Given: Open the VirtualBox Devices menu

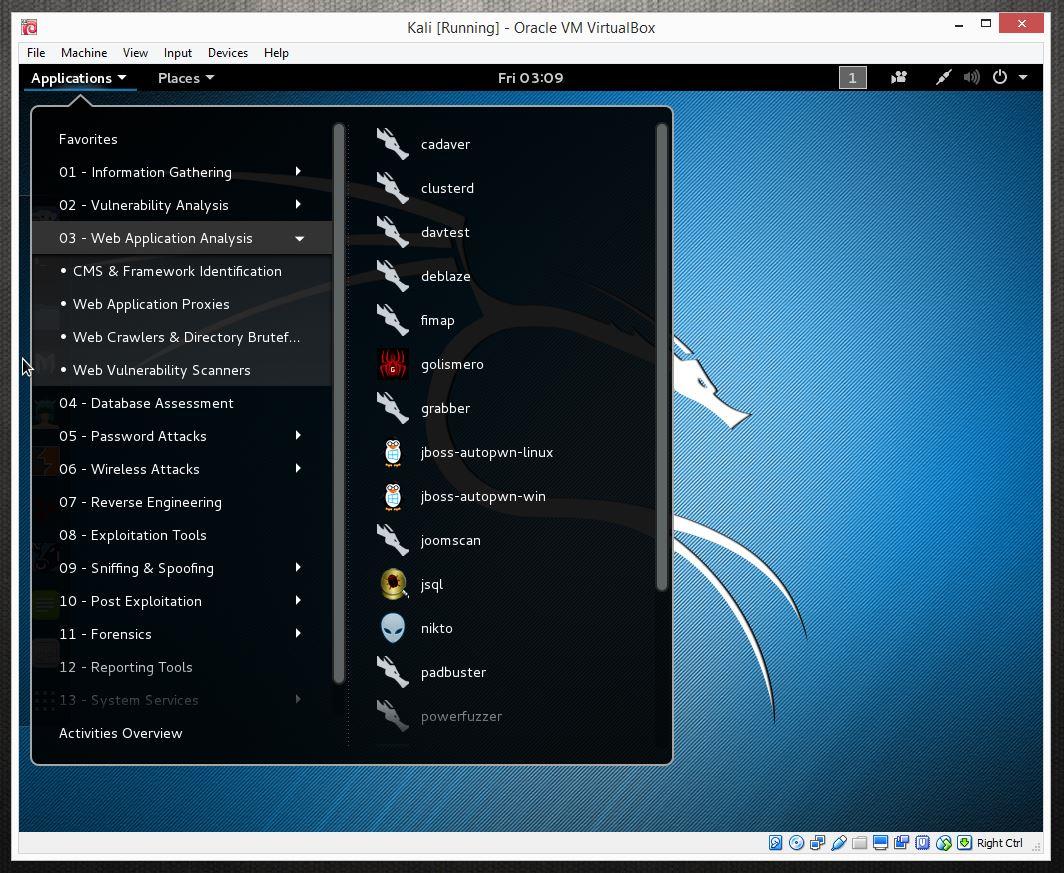Looking at the screenshot, I should click(x=227, y=53).
